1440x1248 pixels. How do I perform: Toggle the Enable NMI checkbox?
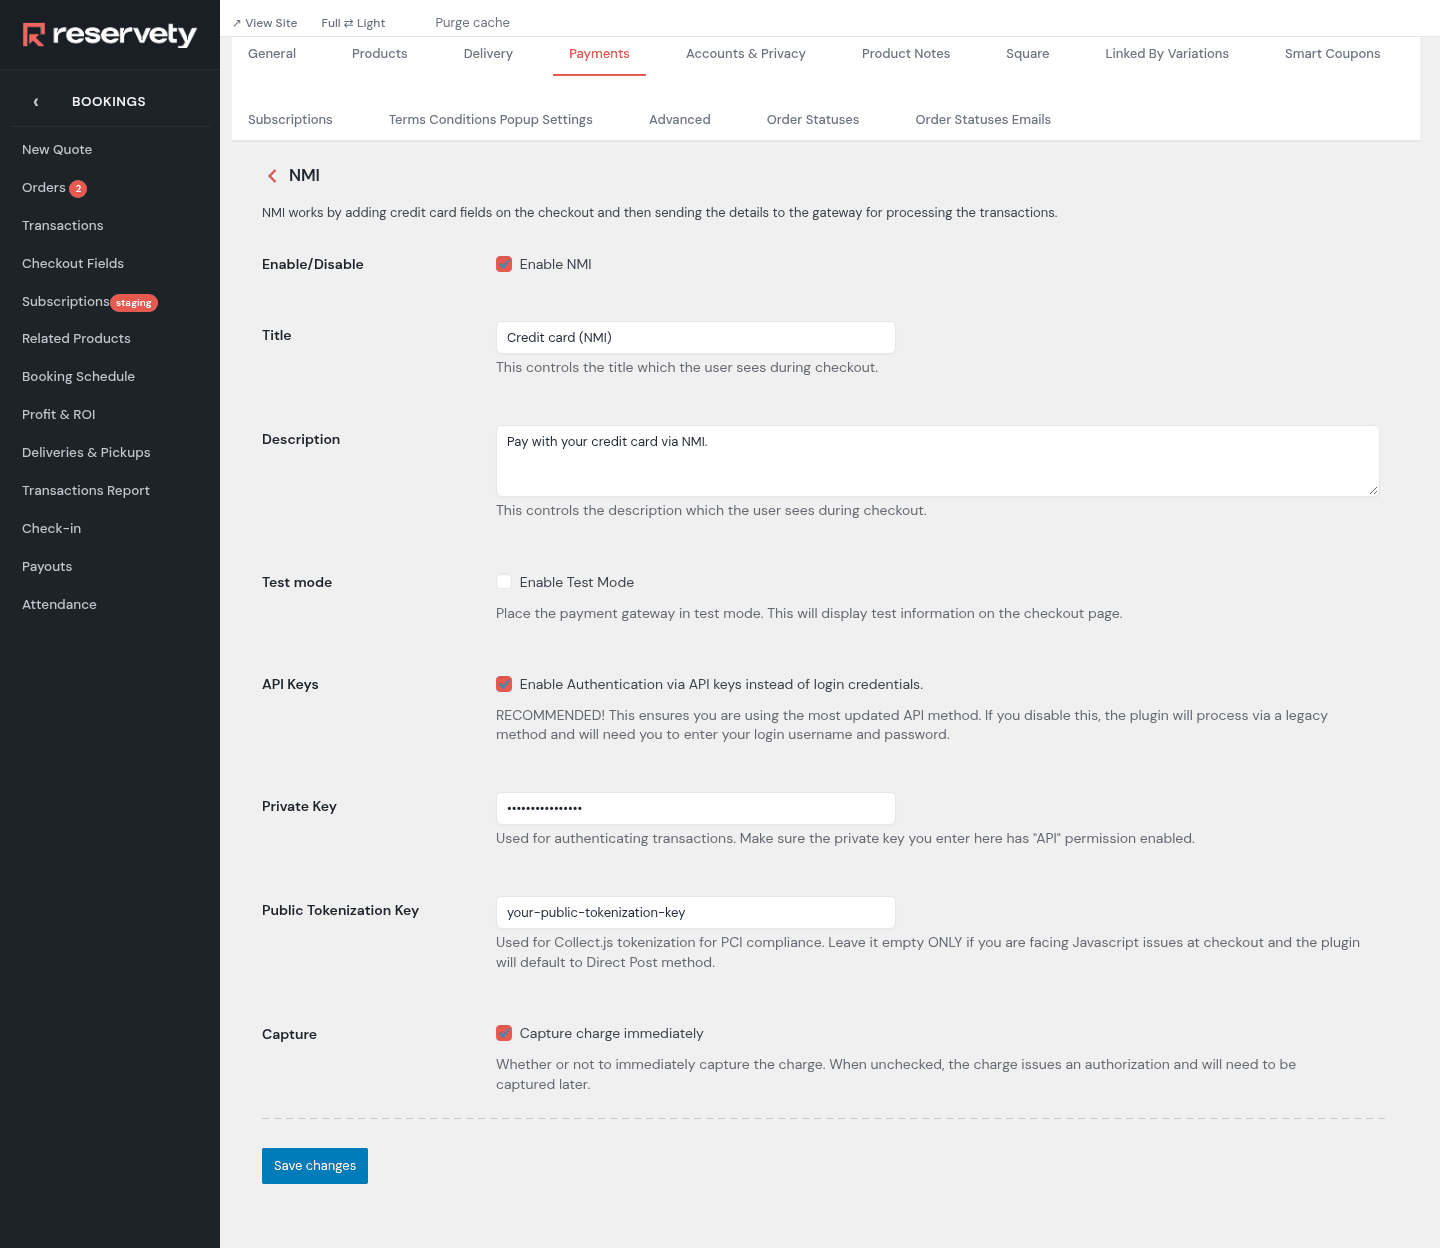click(x=504, y=264)
